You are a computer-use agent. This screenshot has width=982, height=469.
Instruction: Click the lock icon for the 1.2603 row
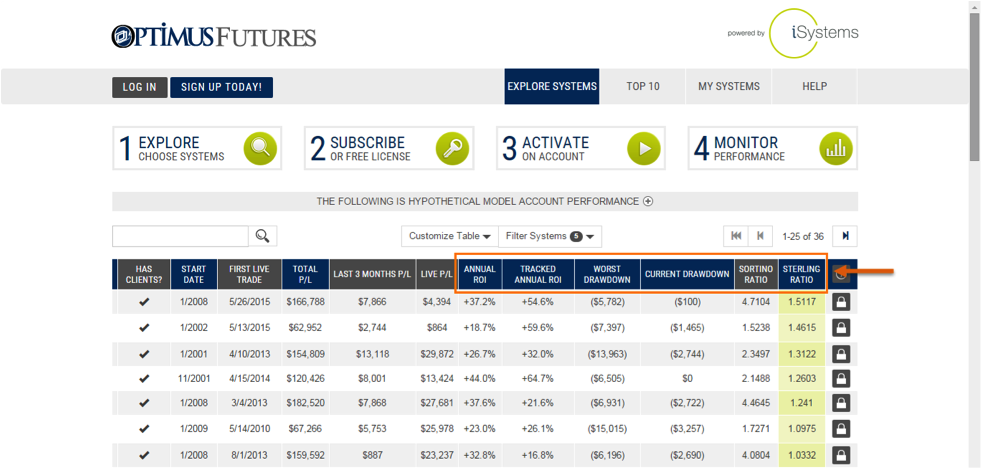click(x=841, y=379)
